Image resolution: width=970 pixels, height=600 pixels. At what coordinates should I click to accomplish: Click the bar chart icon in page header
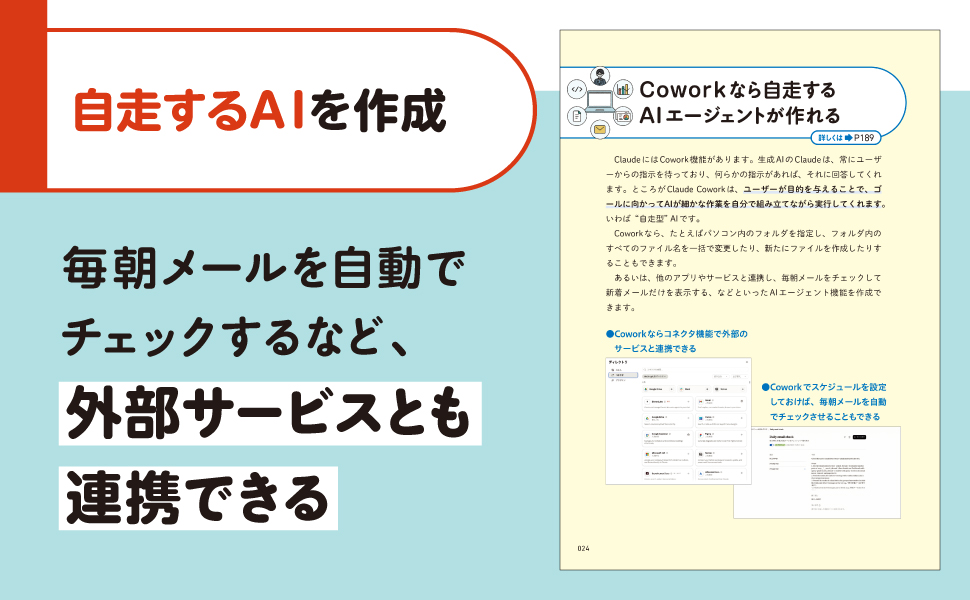pos(623,89)
